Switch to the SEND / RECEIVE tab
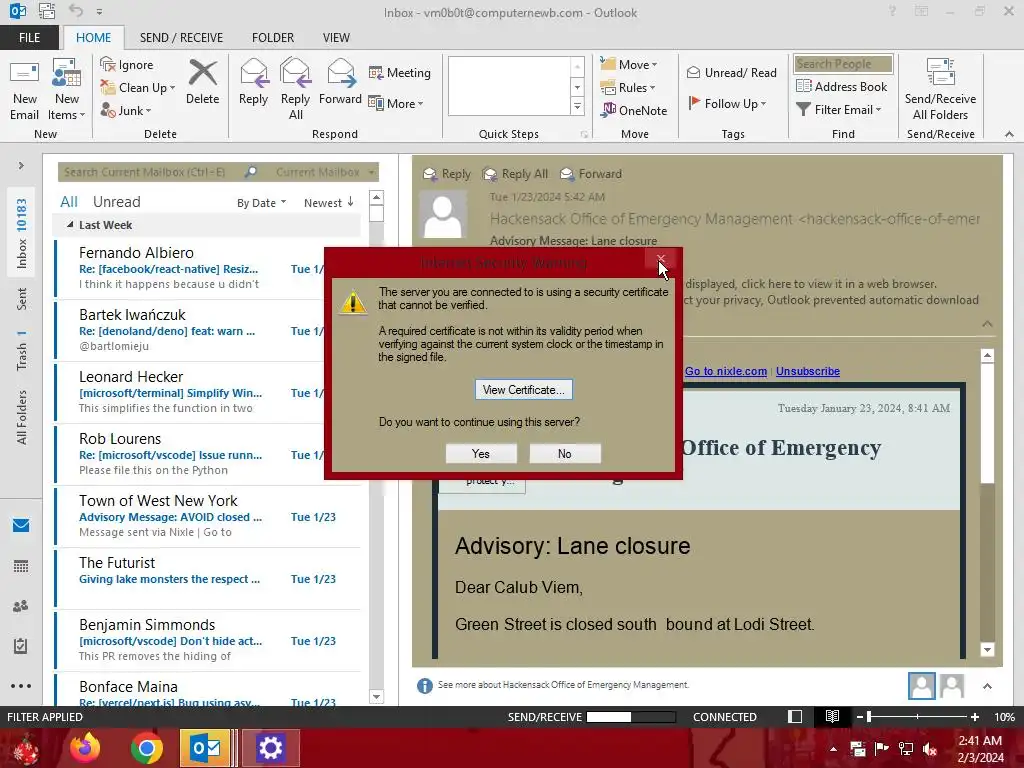The width and height of the screenshot is (1024, 768). (x=181, y=37)
